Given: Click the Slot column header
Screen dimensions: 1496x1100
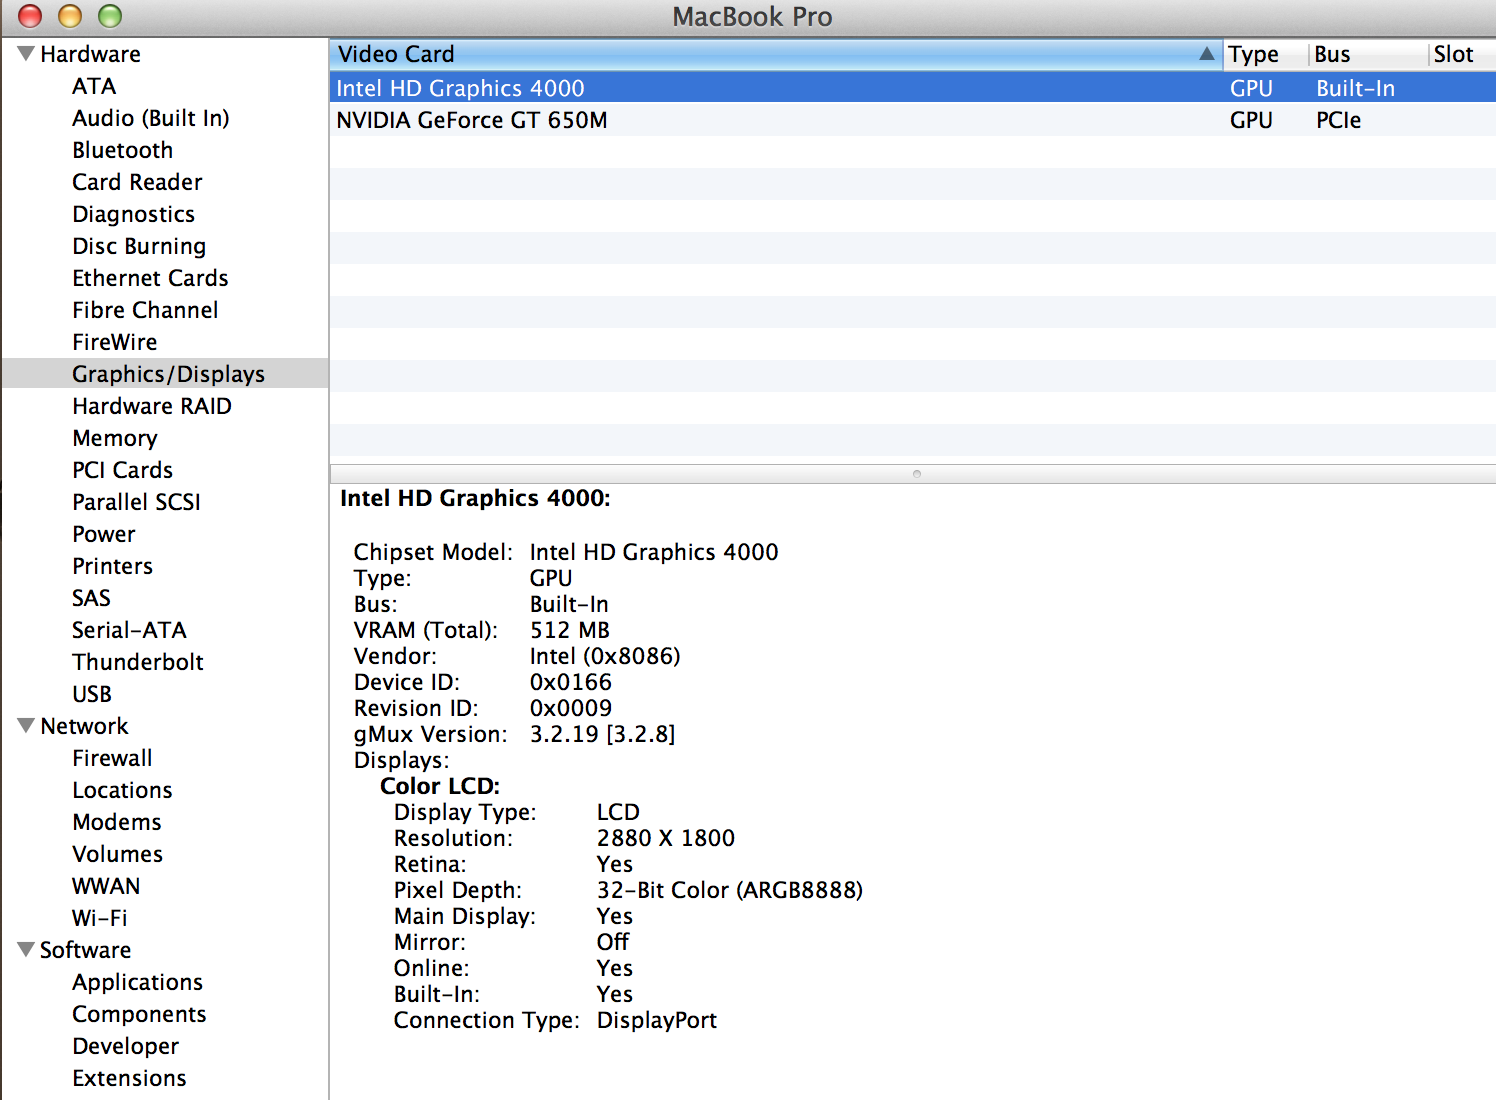Looking at the screenshot, I should [x=1462, y=54].
